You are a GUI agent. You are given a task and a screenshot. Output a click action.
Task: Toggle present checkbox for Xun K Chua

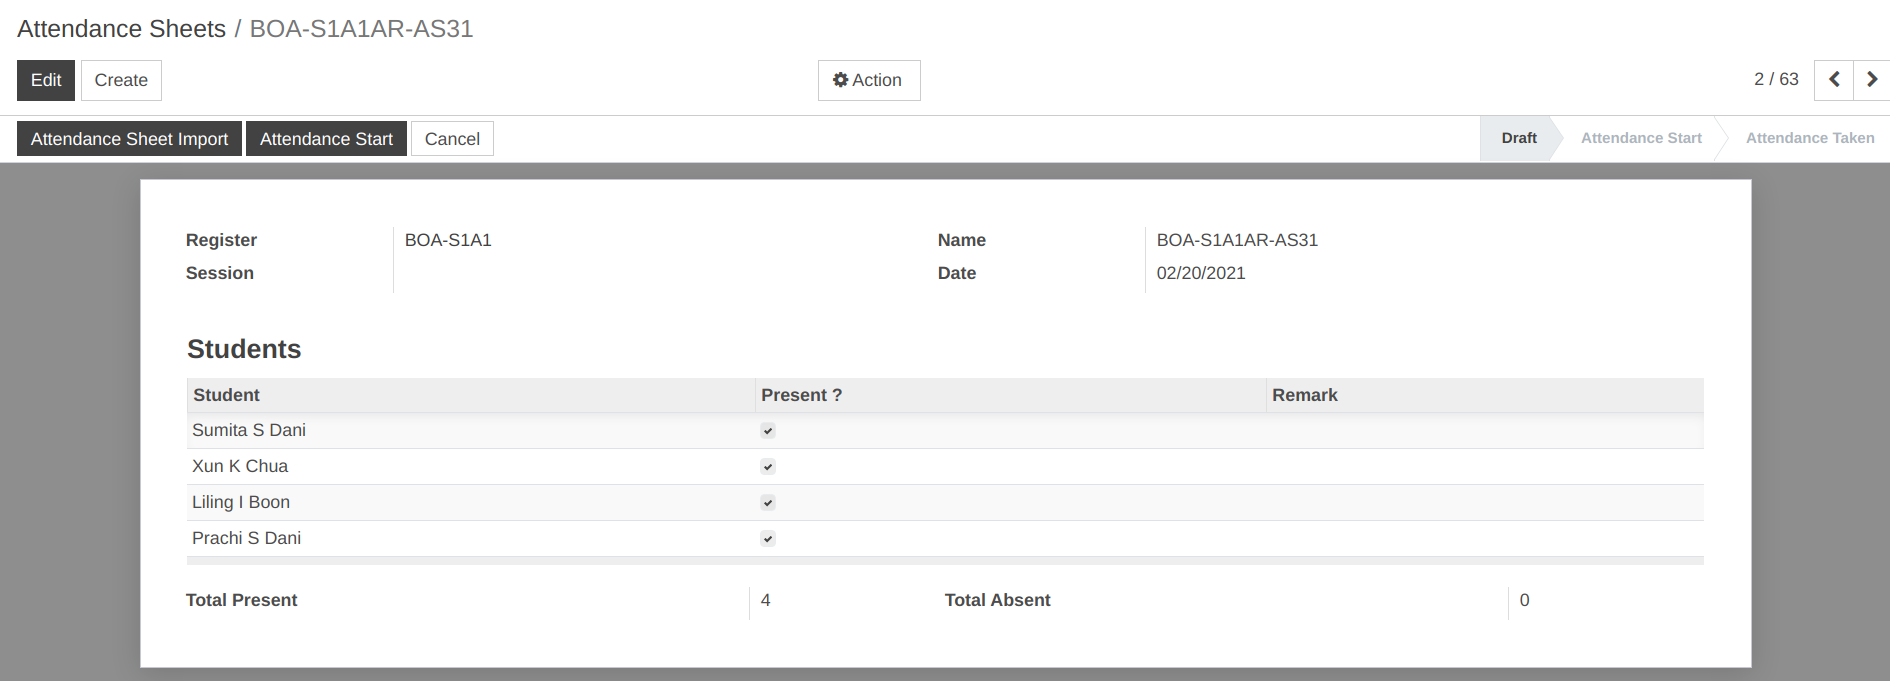(768, 467)
